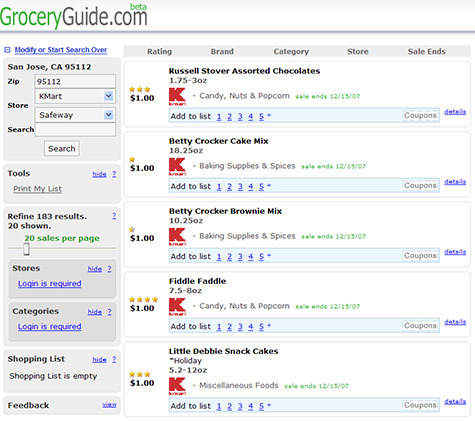Open the KMart store dropdown
This screenshot has width=475, height=421.
[x=108, y=96]
